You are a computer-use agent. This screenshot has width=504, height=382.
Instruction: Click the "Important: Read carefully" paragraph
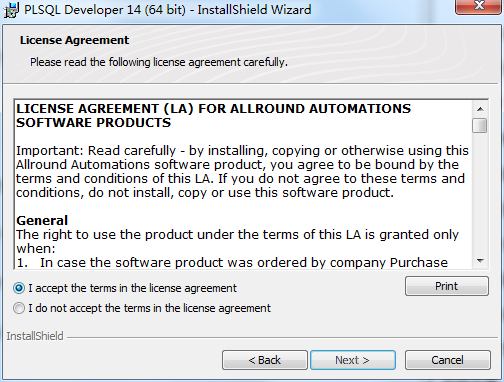pyautogui.click(x=242, y=171)
